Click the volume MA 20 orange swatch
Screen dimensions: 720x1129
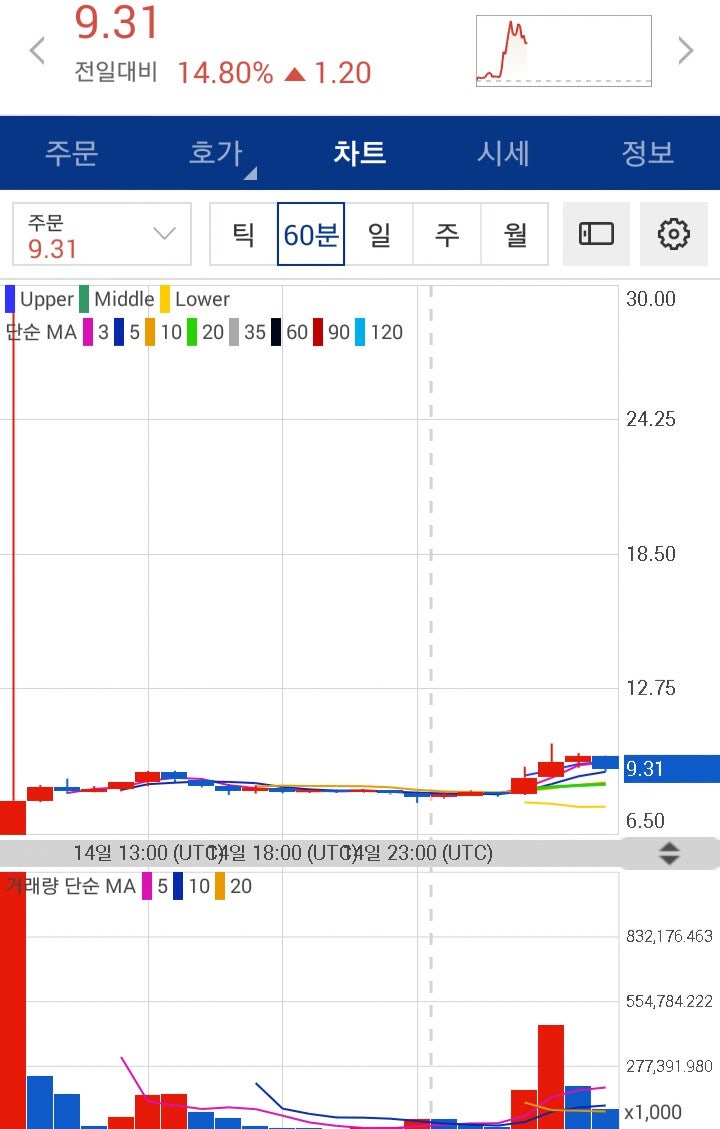point(220,886)
